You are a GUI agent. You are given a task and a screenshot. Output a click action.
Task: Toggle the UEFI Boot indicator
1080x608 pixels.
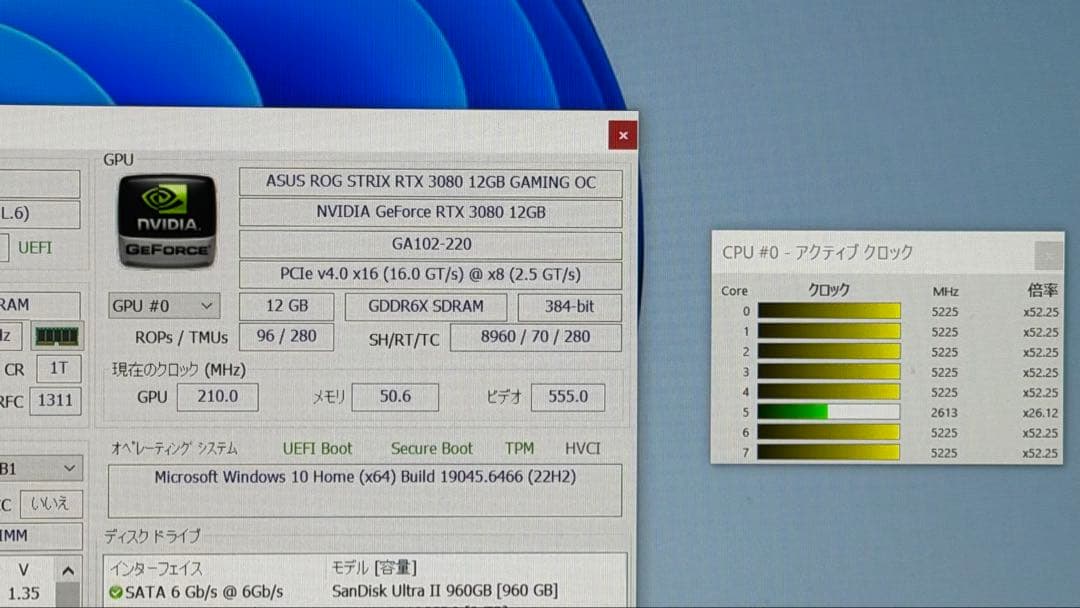318,449
